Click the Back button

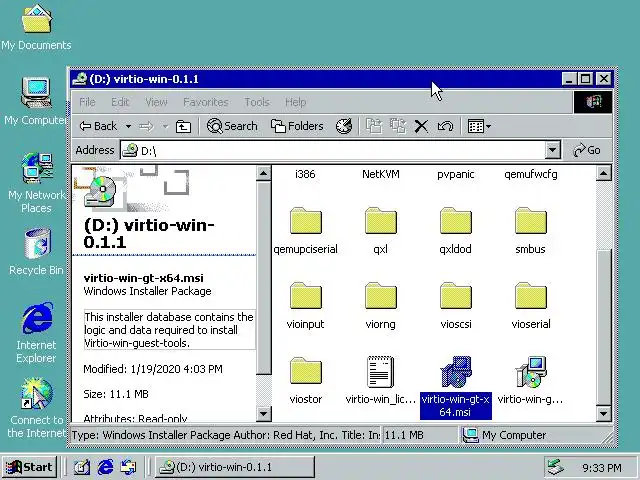tap(98, 127)
